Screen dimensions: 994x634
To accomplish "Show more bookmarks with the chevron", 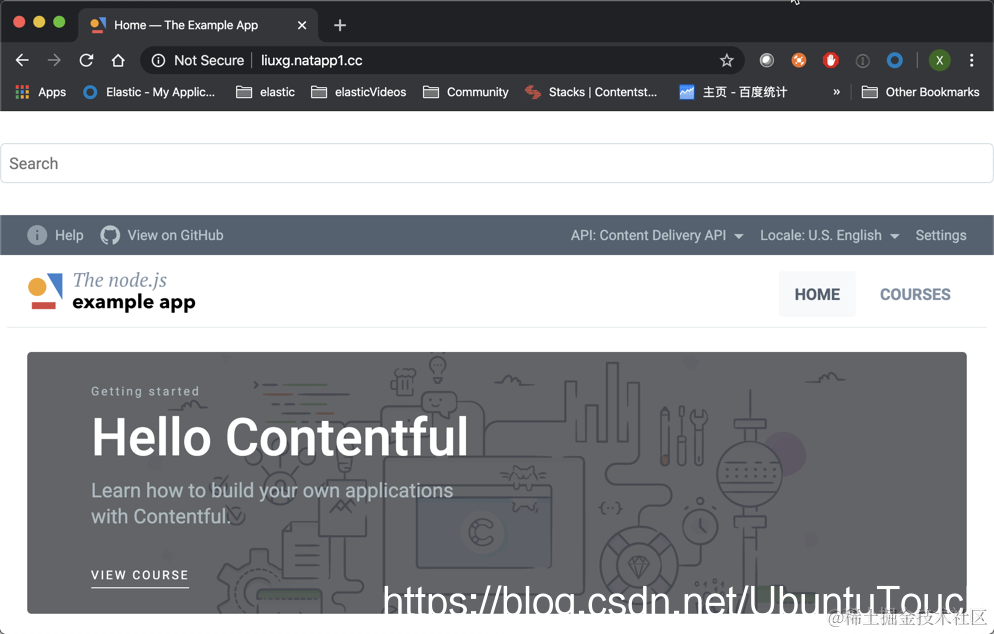I will 836,92.
